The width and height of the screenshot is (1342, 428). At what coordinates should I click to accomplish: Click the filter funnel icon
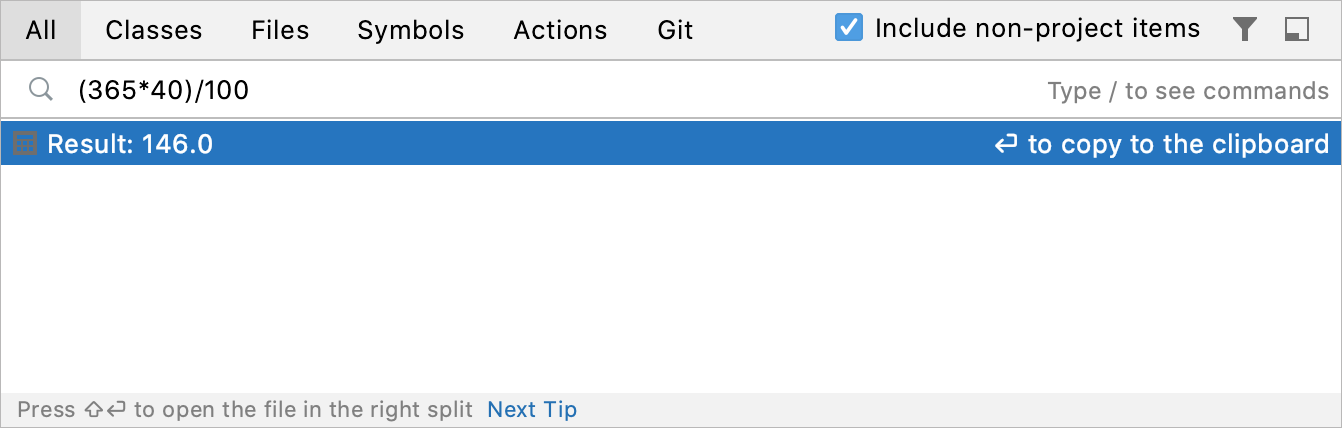point(1244,30)
